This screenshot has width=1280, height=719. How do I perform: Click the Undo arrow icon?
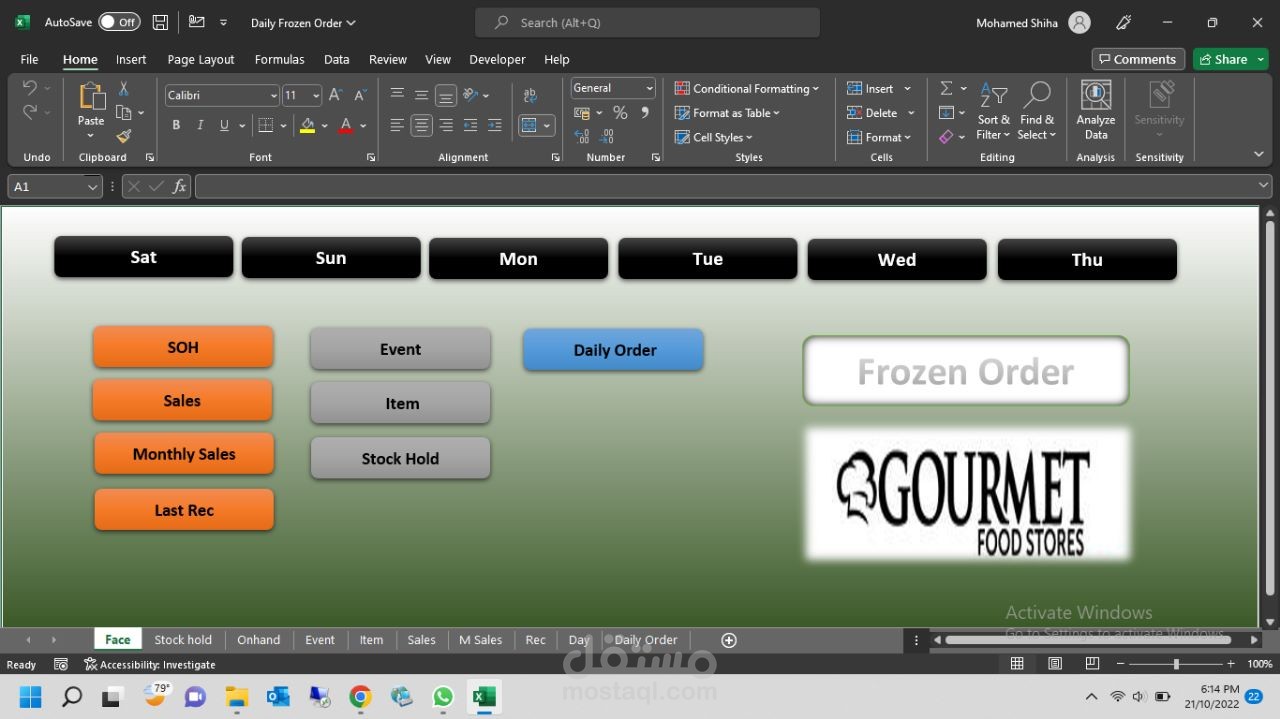(30, 88)
